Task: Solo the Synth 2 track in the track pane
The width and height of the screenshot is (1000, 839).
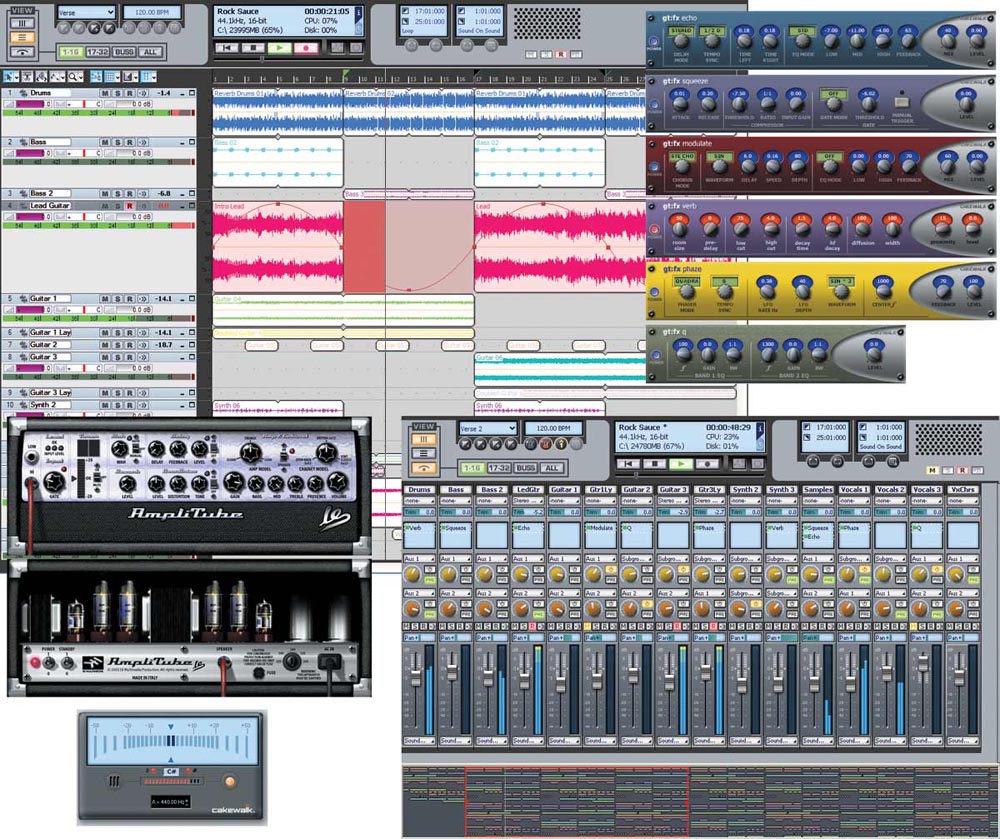Action: pos(117,405)
